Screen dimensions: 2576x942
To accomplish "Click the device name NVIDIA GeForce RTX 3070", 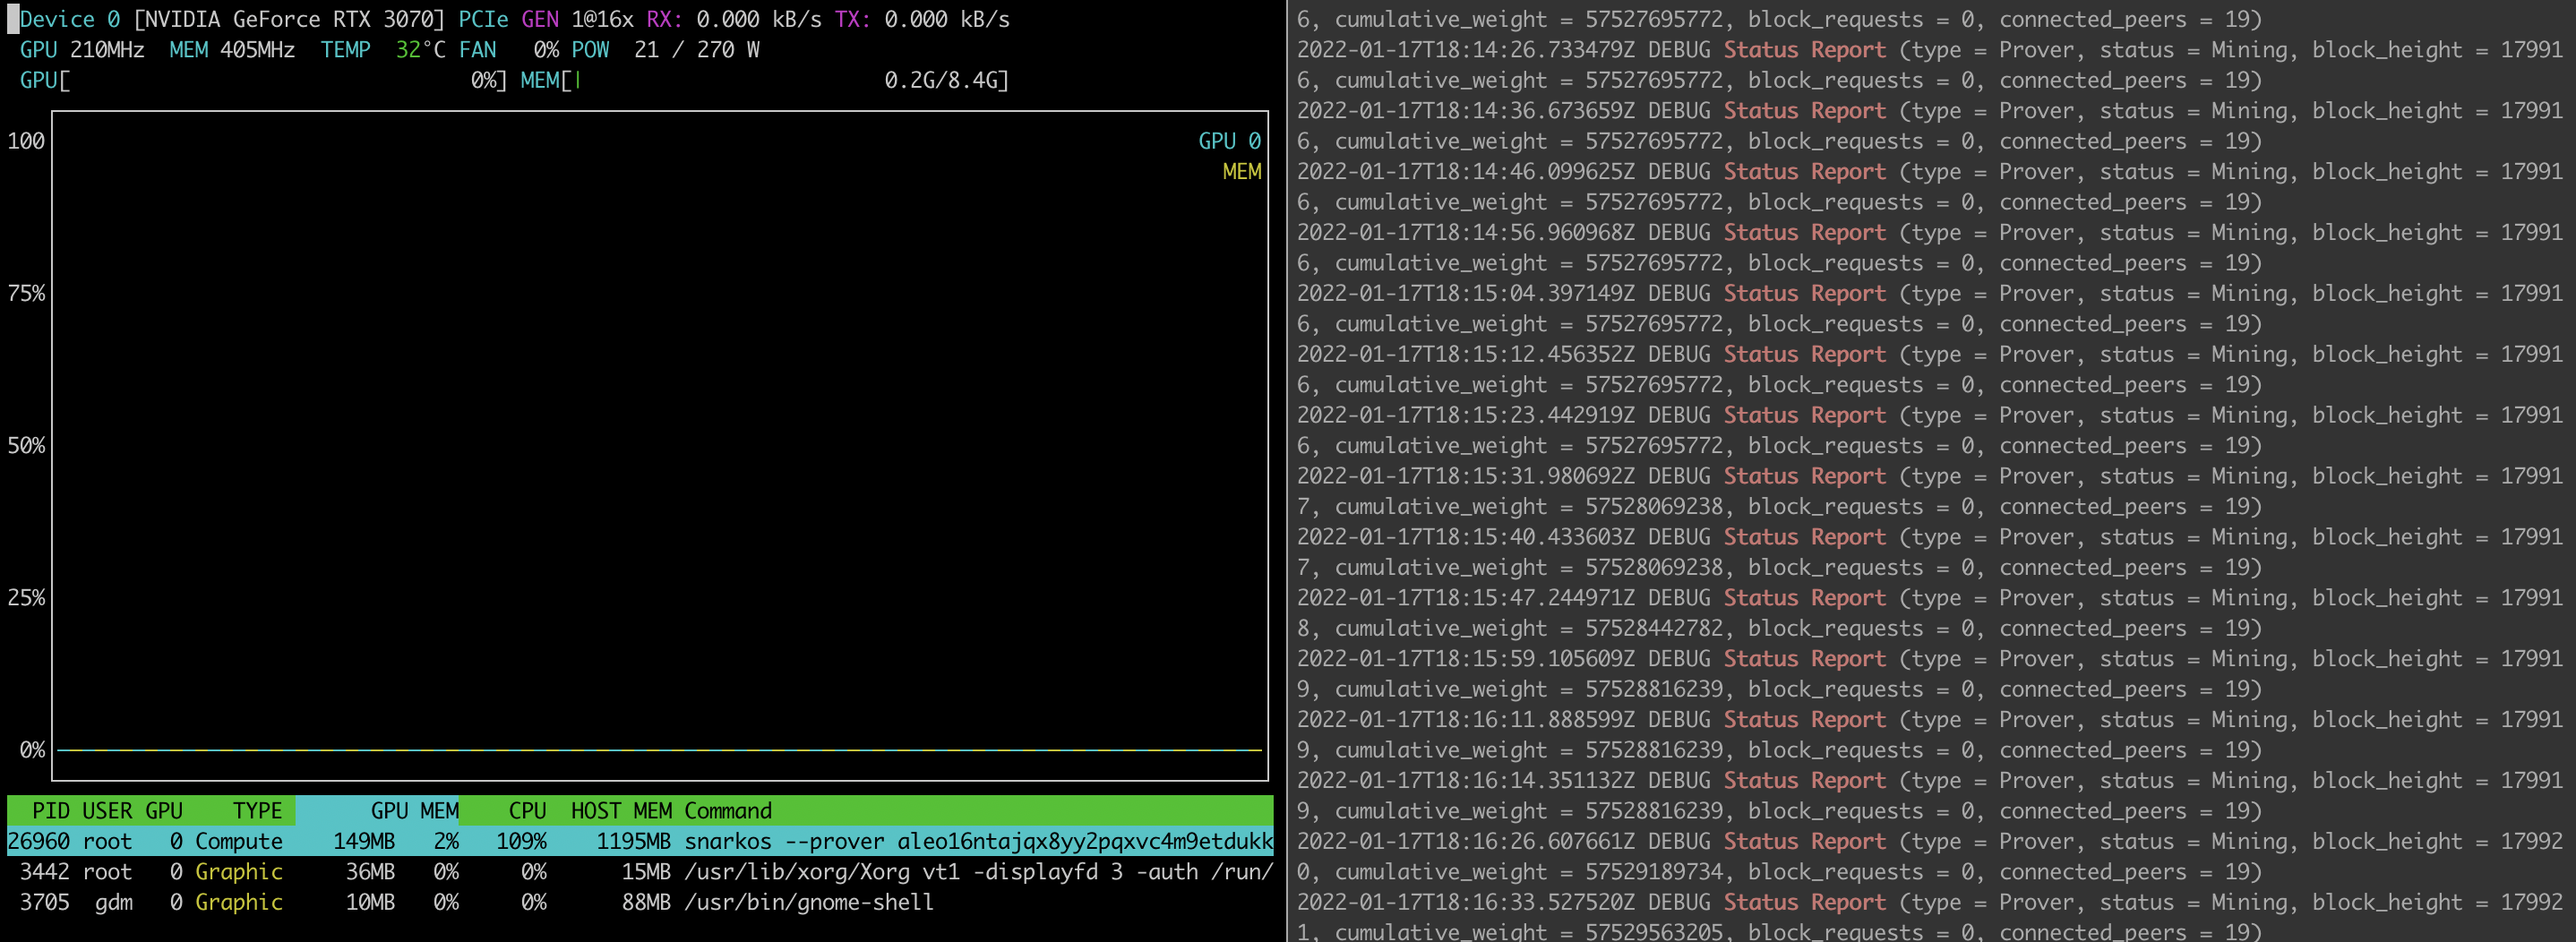I will click(x=289, y=19).
